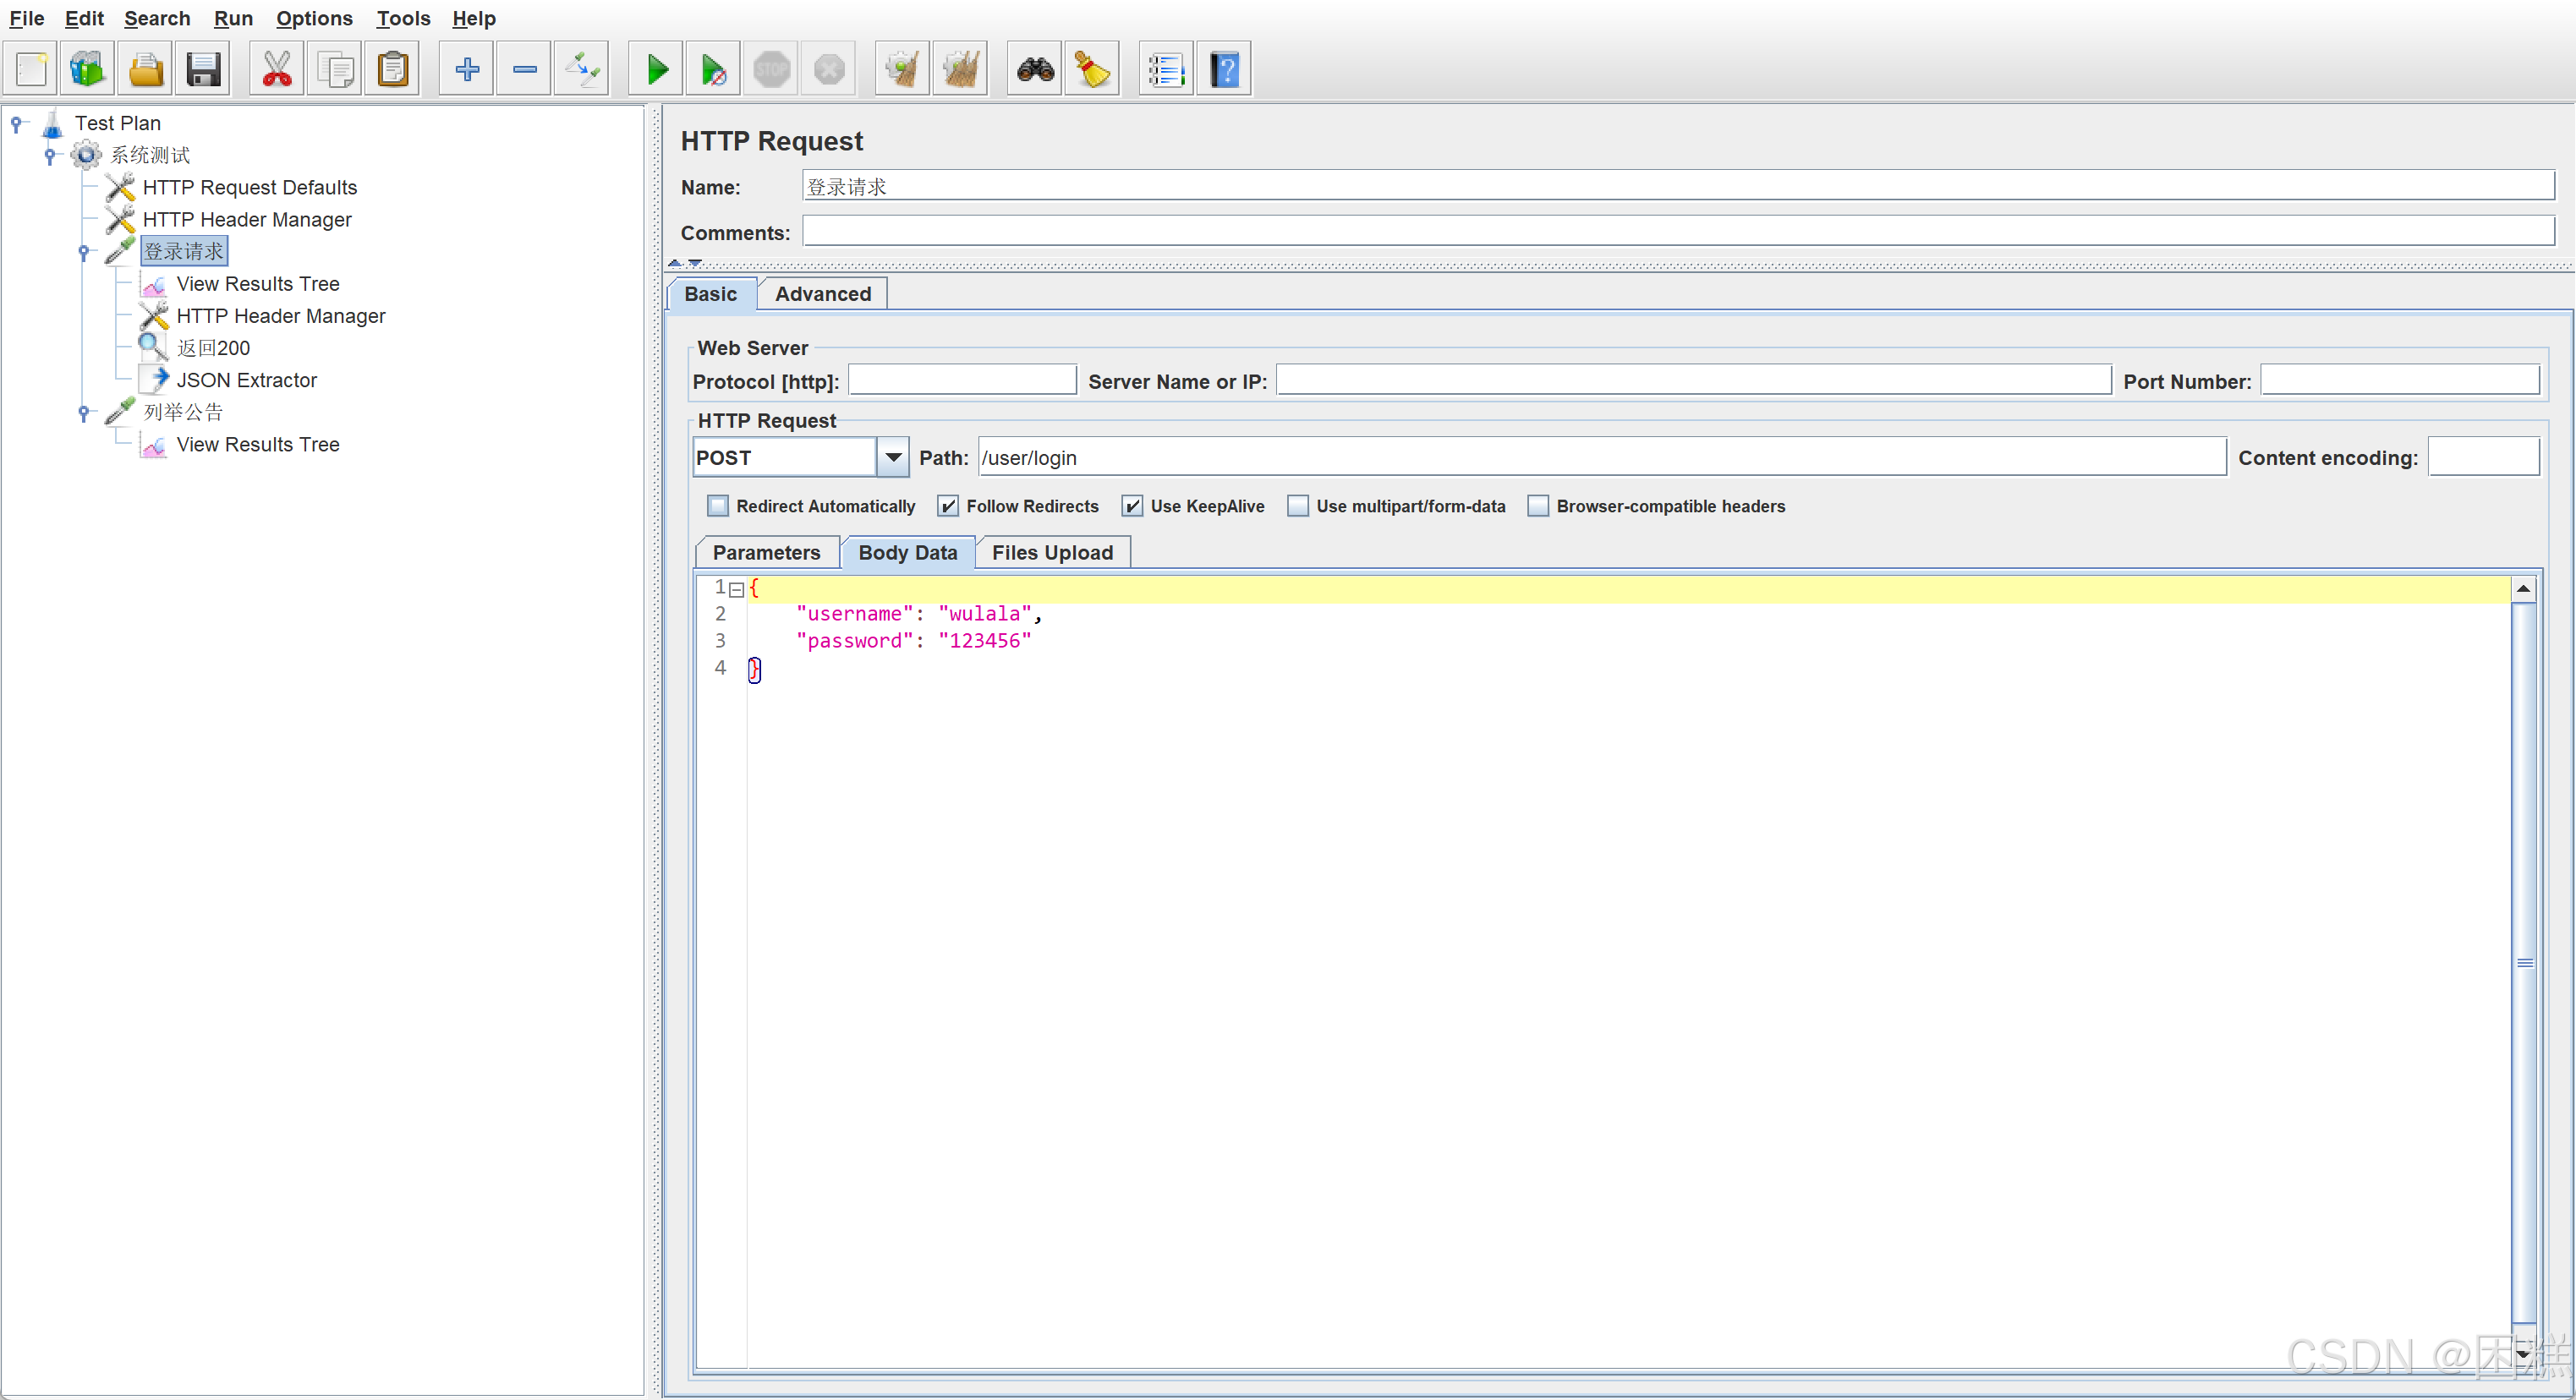Screen dimensions: 2576x1400
Task: Click the binoculars Search icon
Action: tap(1035, 69)
